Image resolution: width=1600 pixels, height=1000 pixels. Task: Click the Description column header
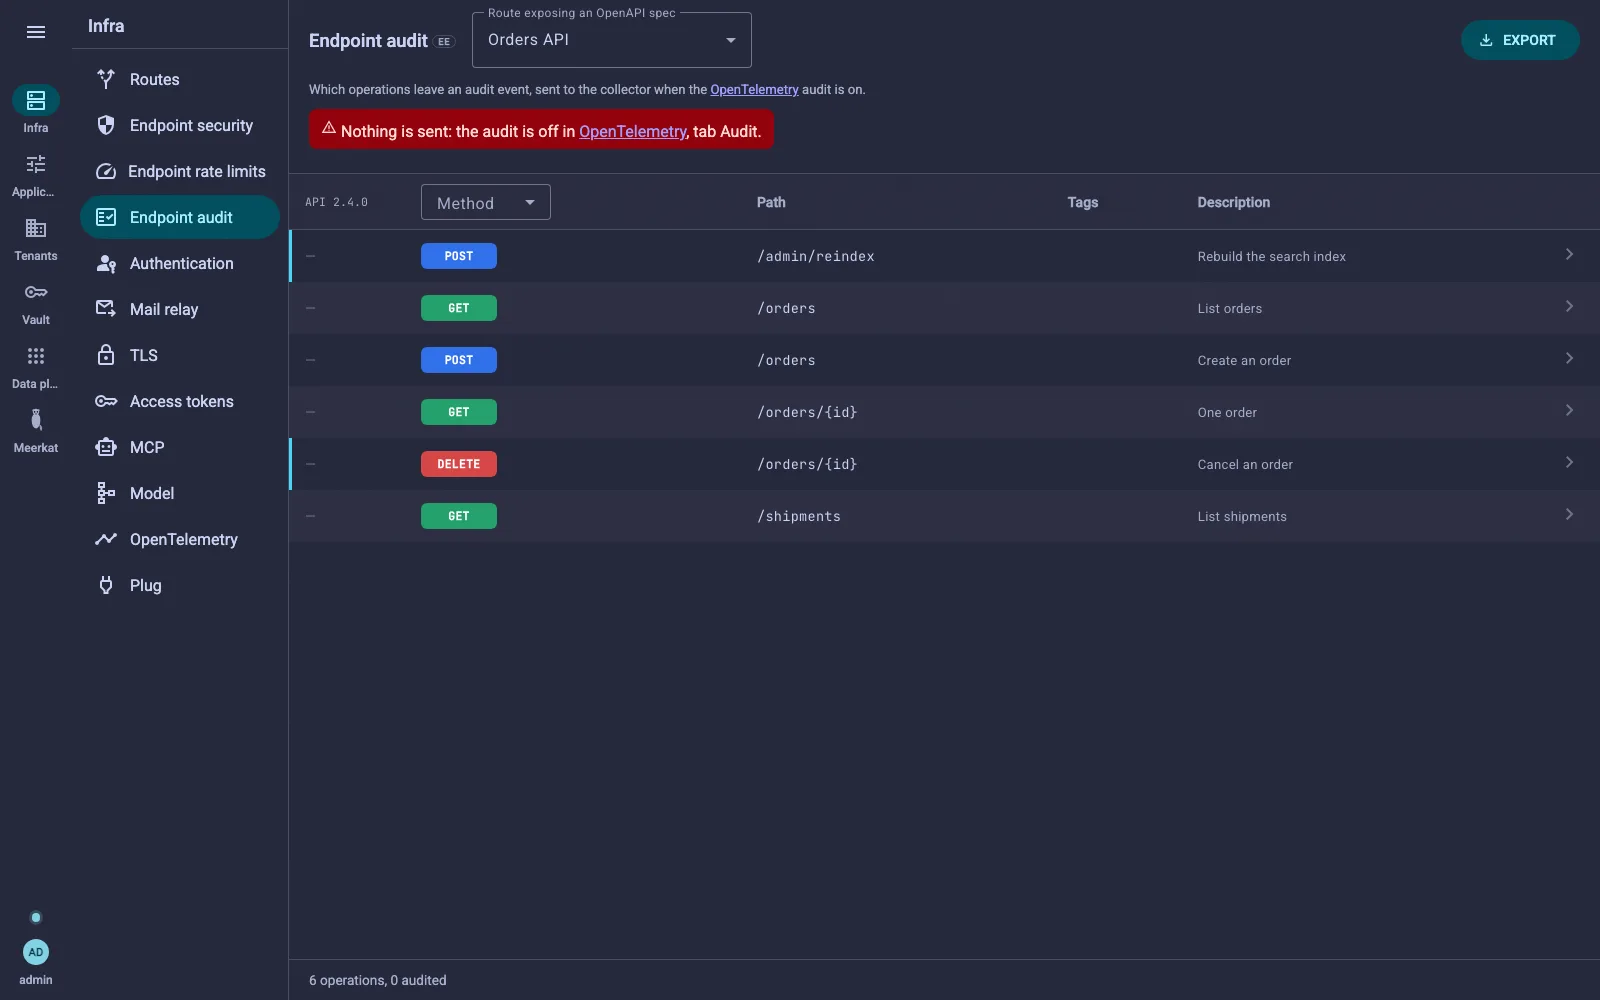[x=1234, y=202]
